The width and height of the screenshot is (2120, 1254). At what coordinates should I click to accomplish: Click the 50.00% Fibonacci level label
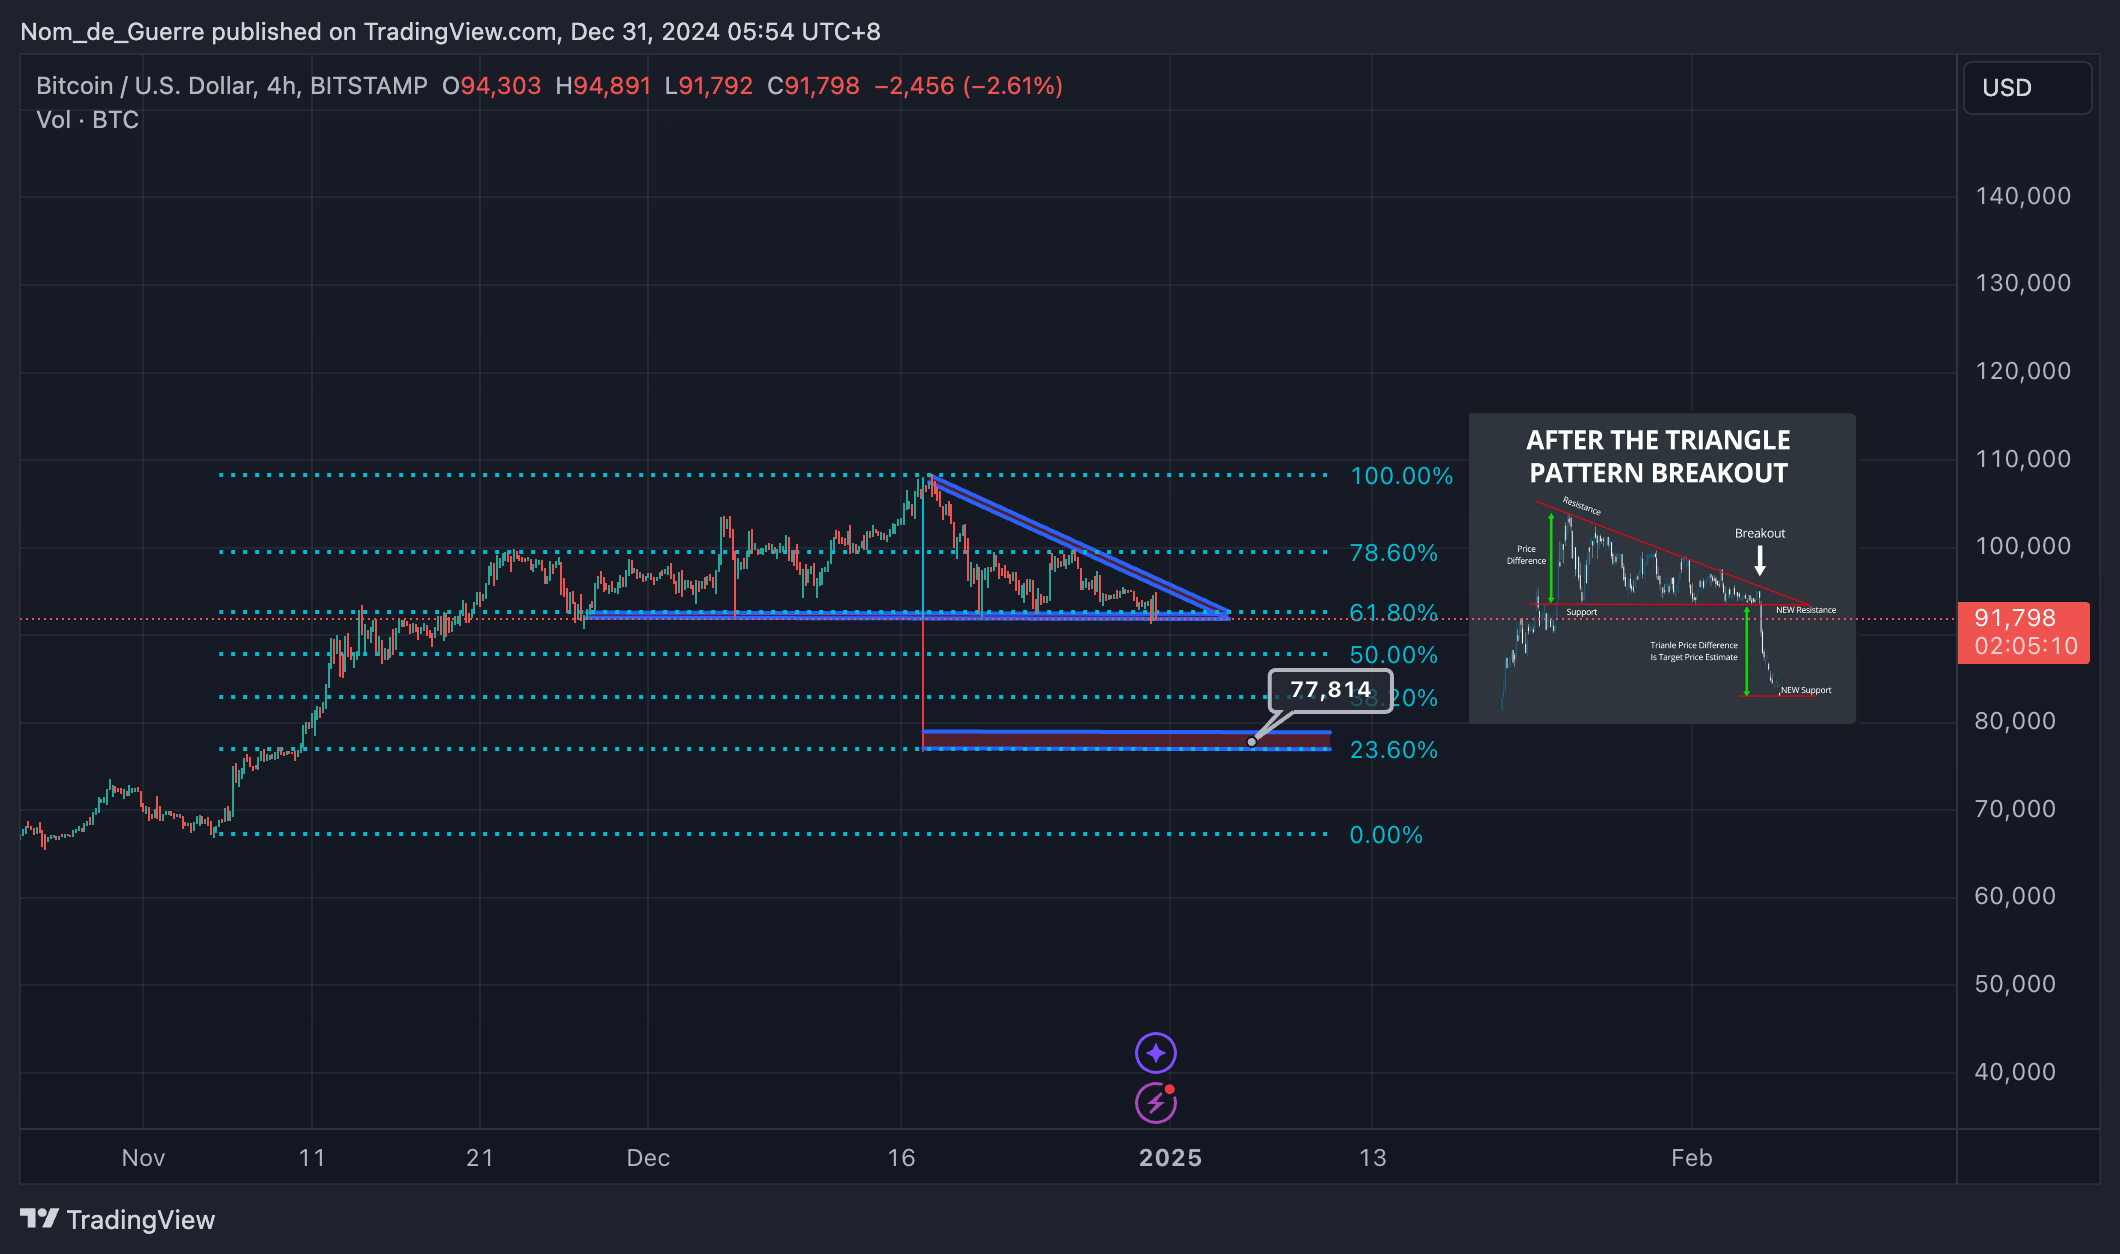[1394, 655]
